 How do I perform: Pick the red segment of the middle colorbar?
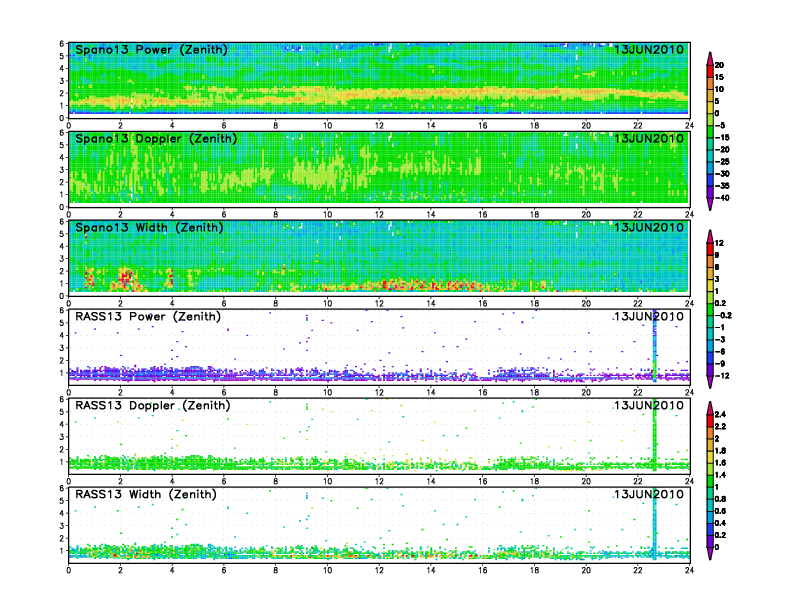pos(710,249)
